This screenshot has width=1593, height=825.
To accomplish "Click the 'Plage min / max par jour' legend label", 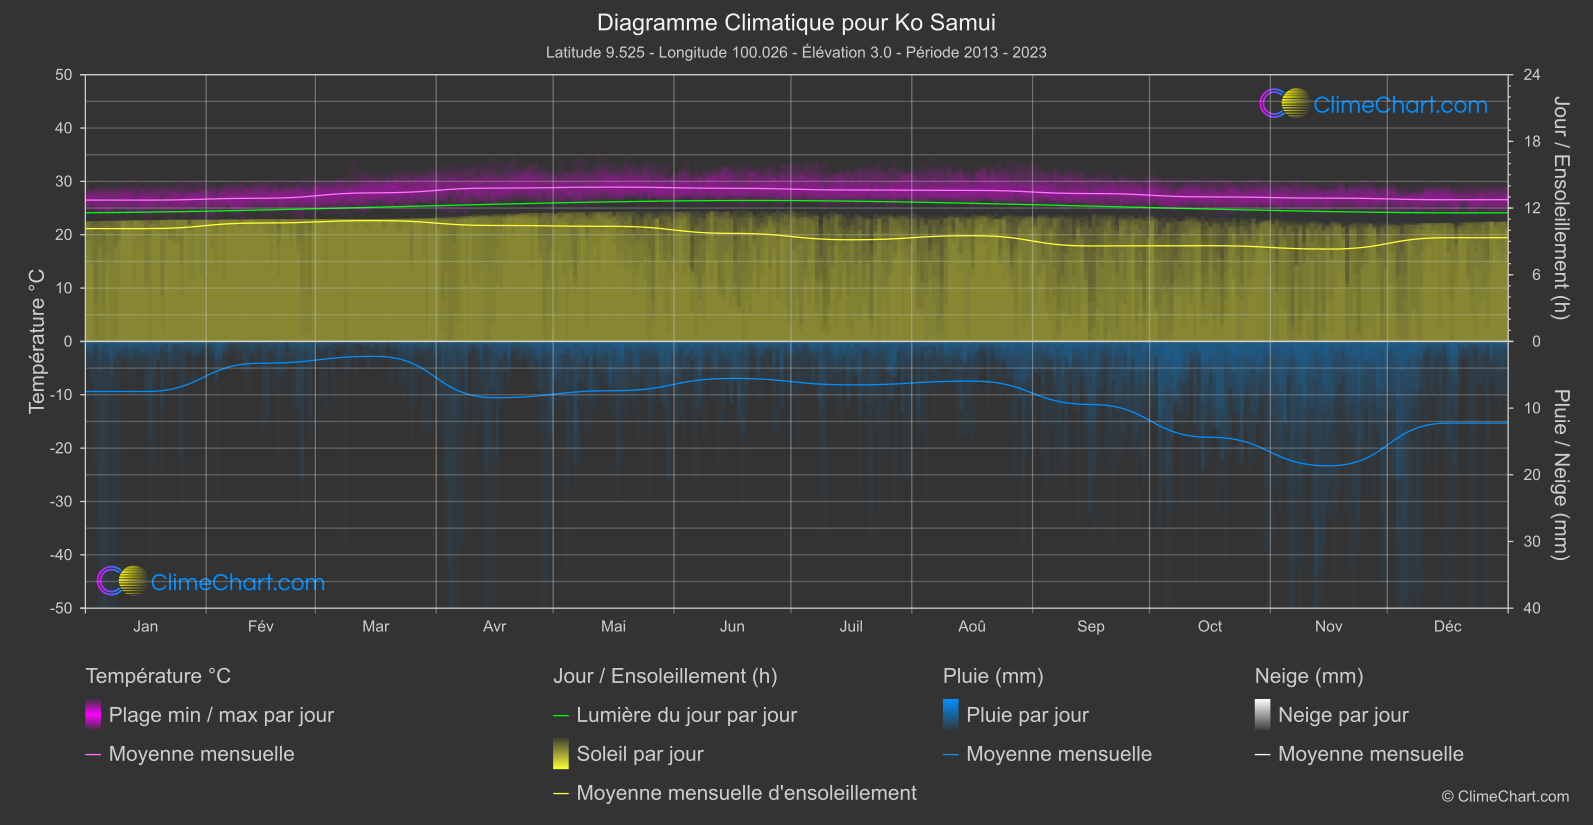I will point(221,715).
